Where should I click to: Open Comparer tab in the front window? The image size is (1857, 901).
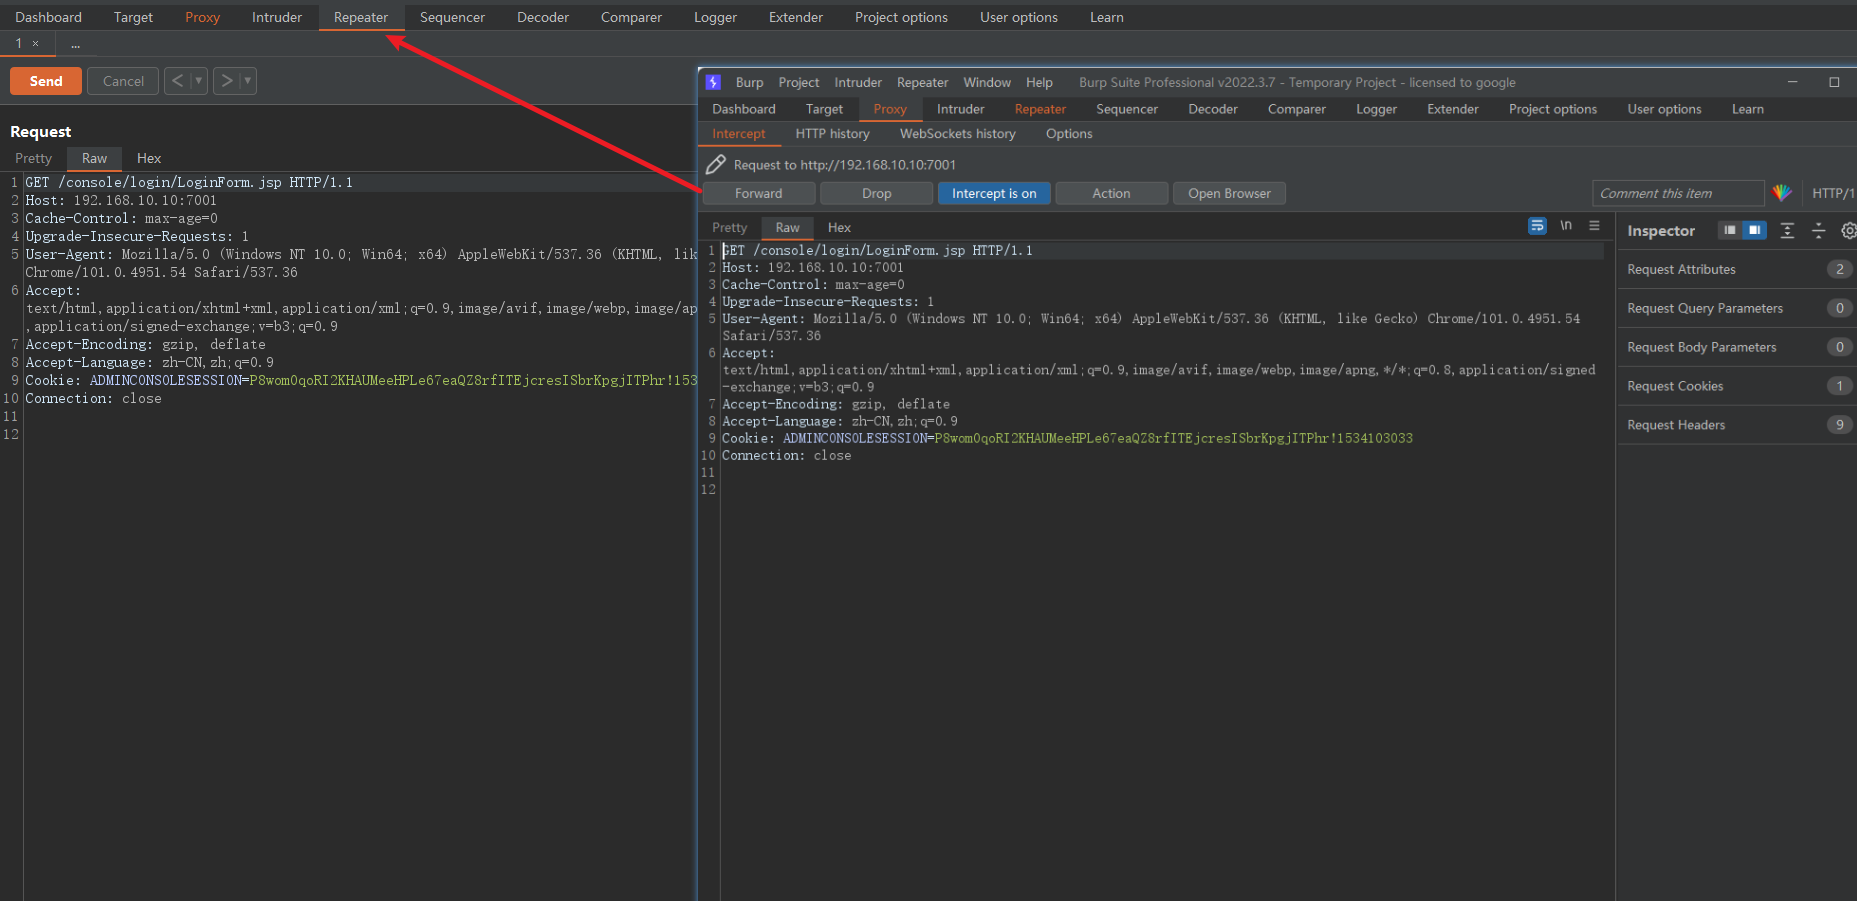click(x=1296, y=109)
